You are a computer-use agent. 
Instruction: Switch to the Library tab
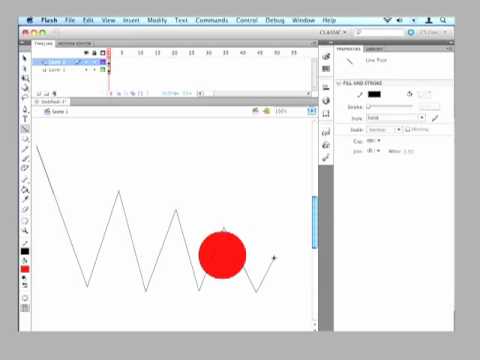pos(374,49)
